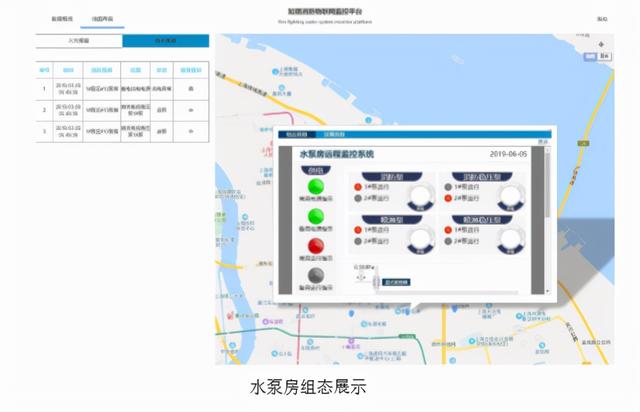This screenshot has width=640, height=412.
Task: Select the white left alarm-type tab above table
Action: tap(79, 41)
